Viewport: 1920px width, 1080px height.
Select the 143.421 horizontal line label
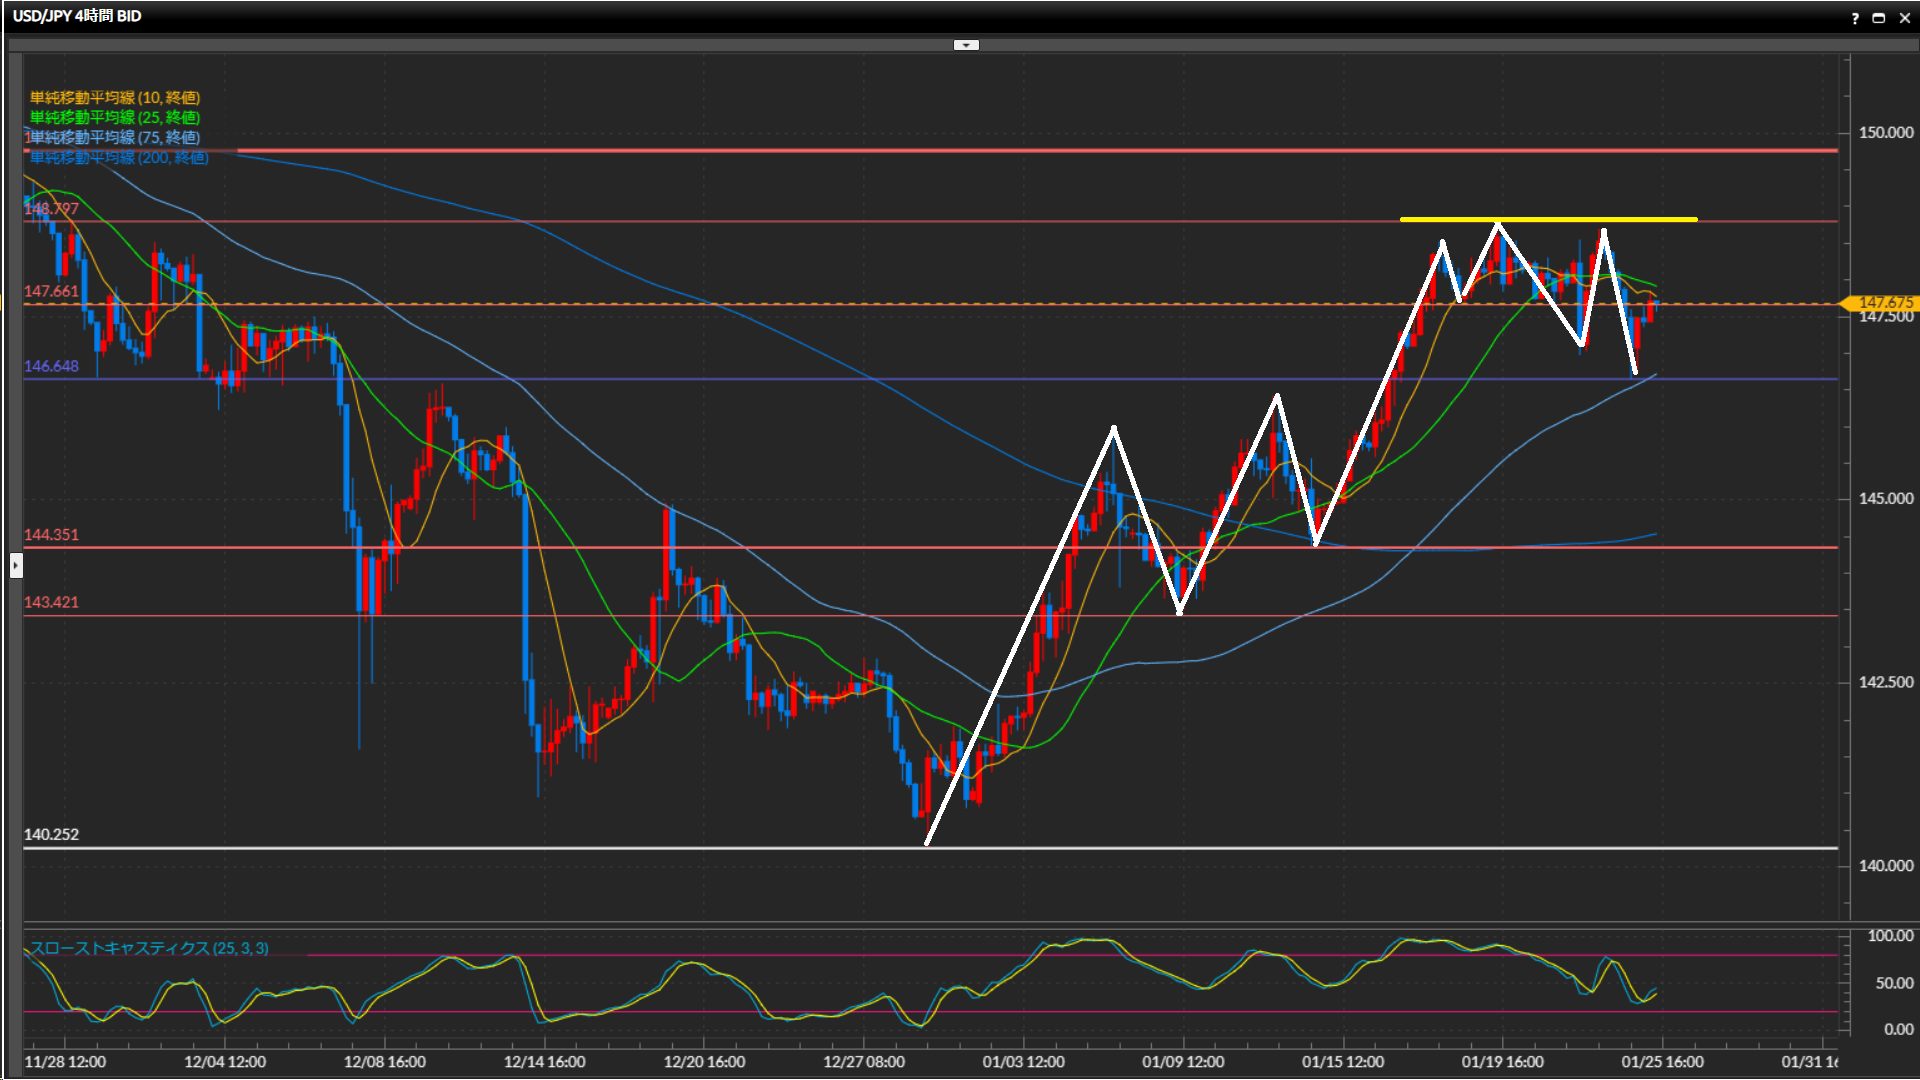pos(51,602)
